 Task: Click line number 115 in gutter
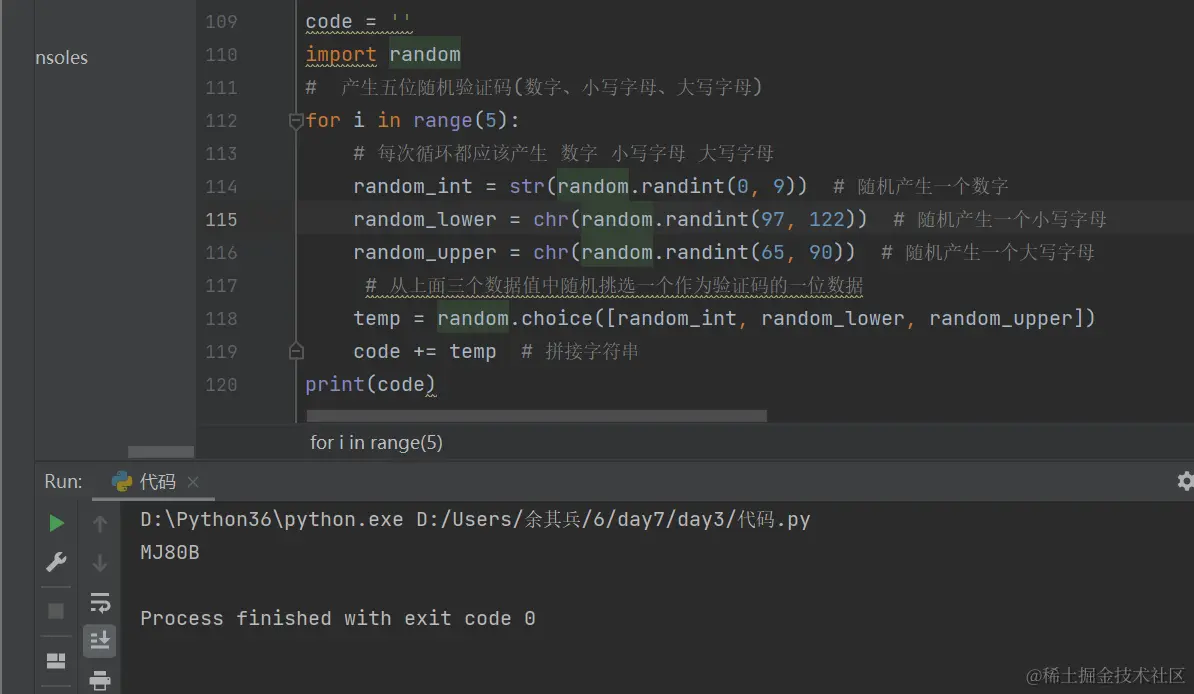point(221,219)
